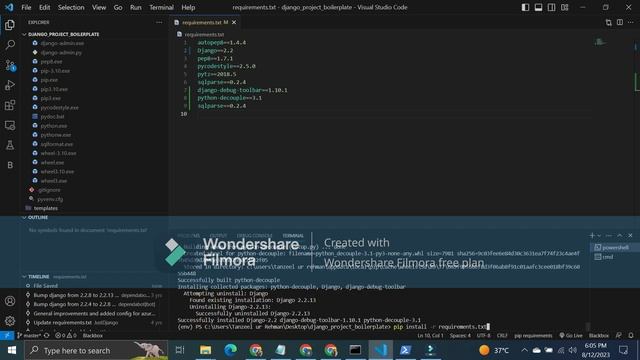Split the editor right
This screenshot has width=640, height=360.
click(x=620, y=22)
